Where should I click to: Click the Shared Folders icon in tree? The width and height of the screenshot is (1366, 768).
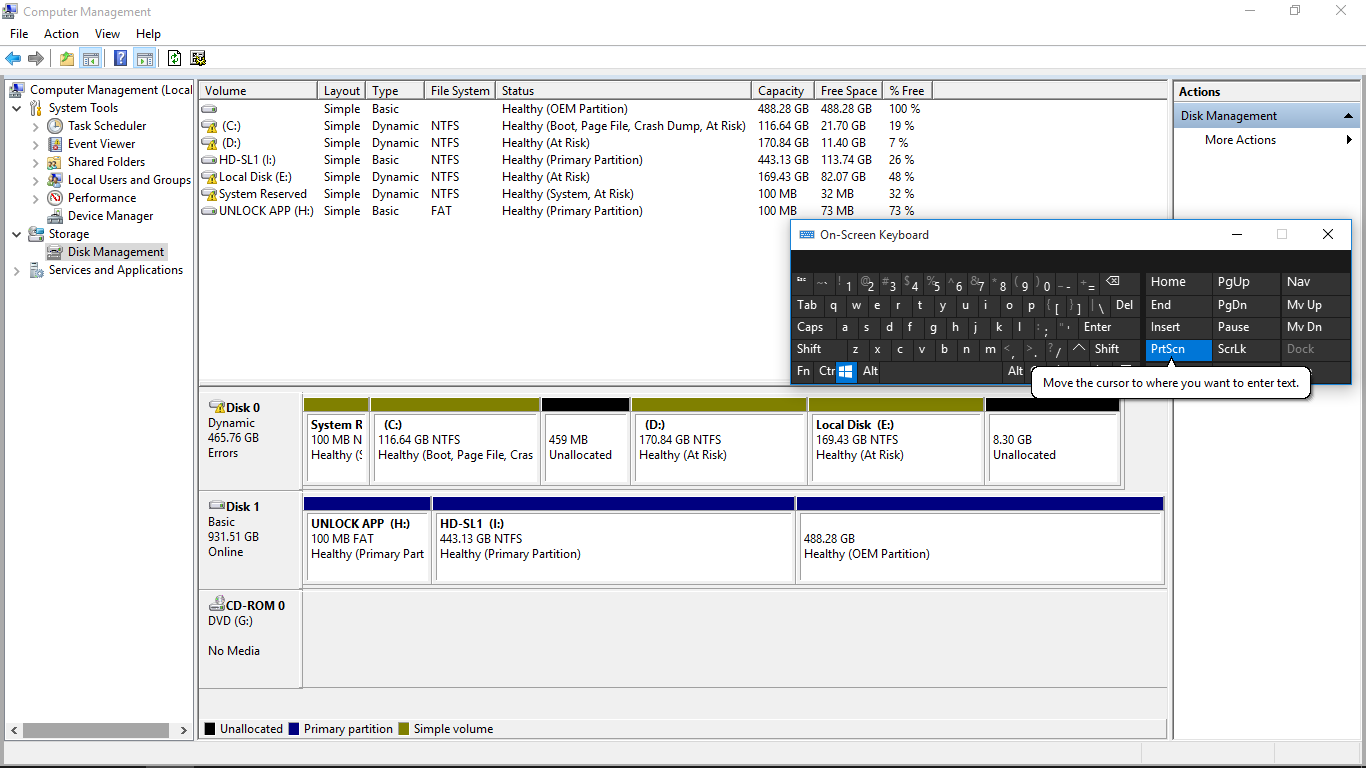pyautogui.click(x=56, y=162)
